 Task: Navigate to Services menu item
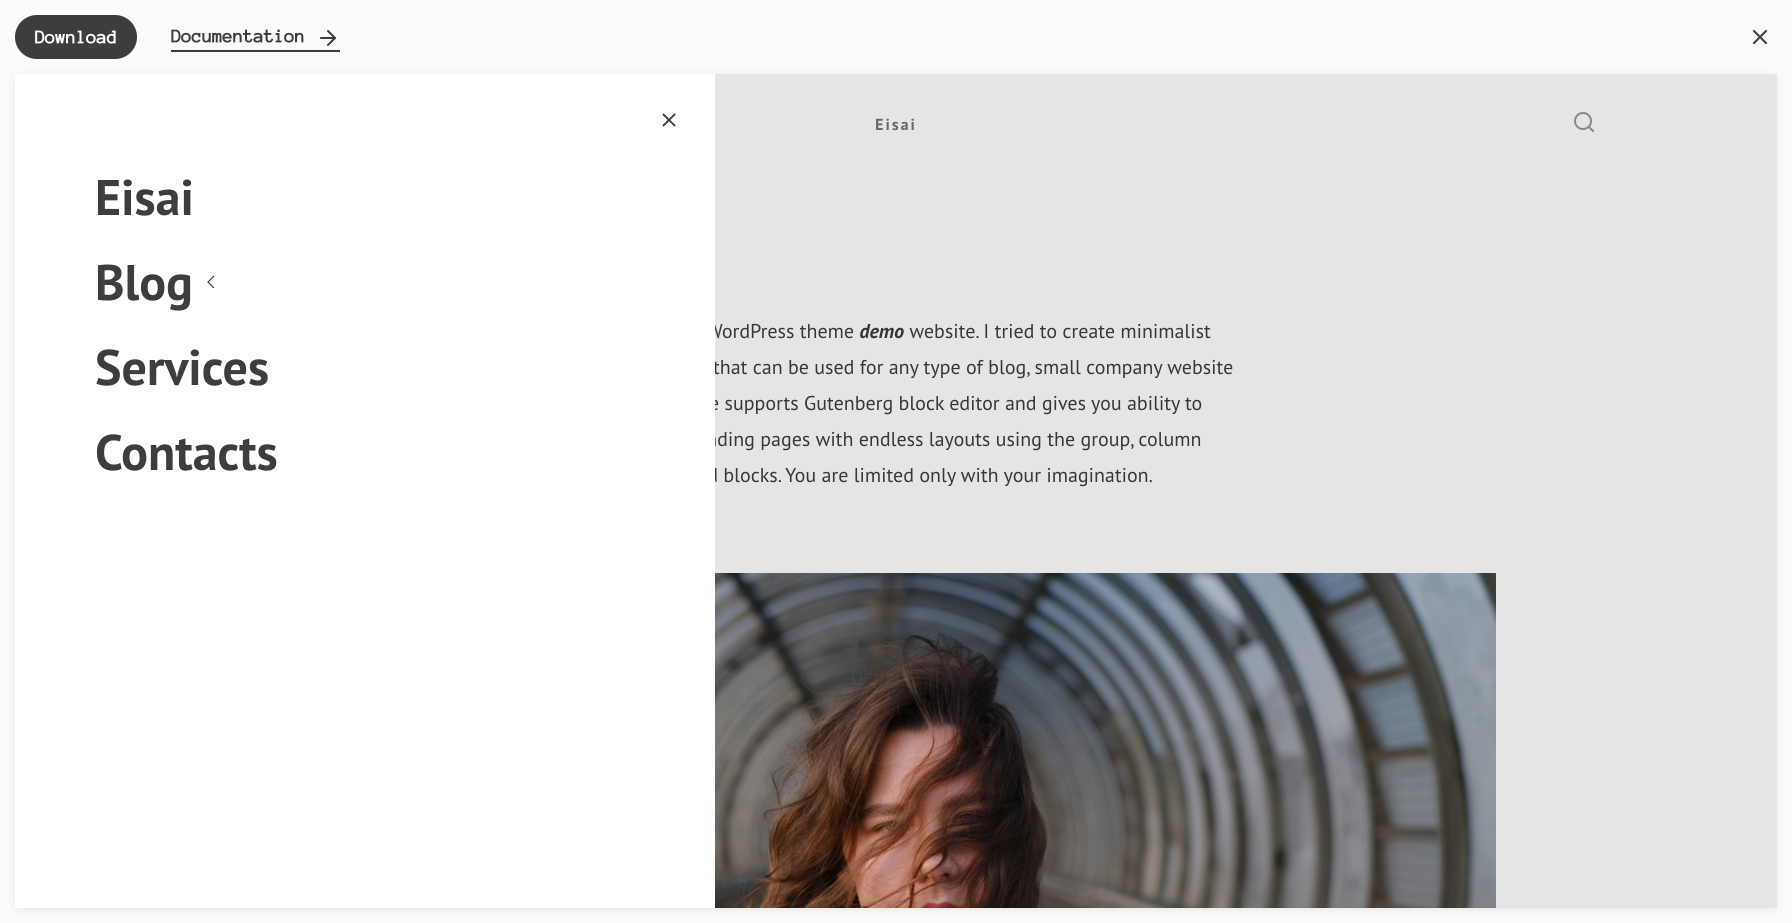tap(182, 368)
